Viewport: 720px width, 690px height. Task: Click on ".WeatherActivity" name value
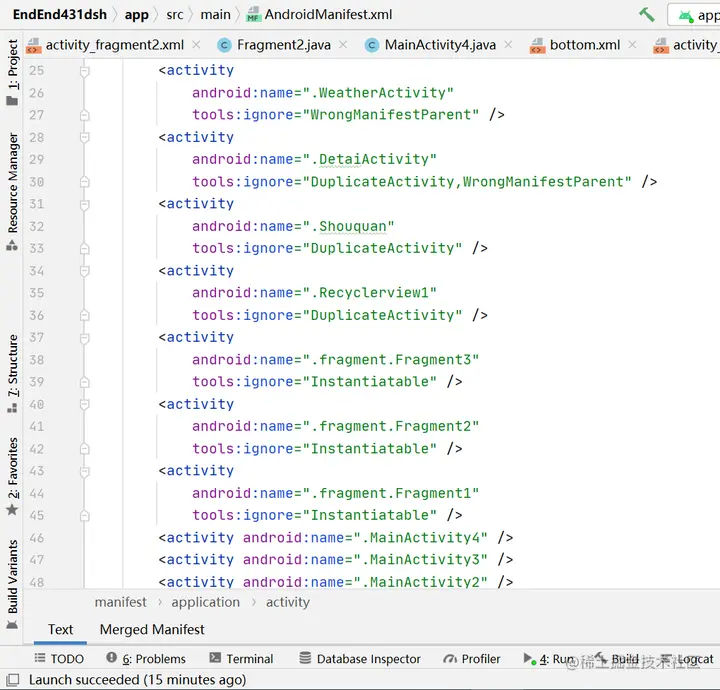click(378, 93)
